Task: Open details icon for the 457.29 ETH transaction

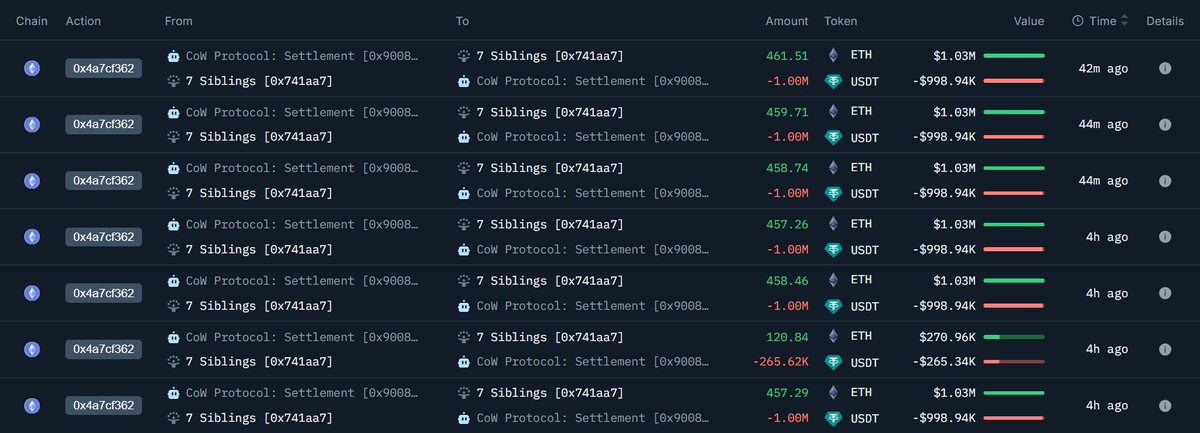Action: click(x=1165, y=405)
